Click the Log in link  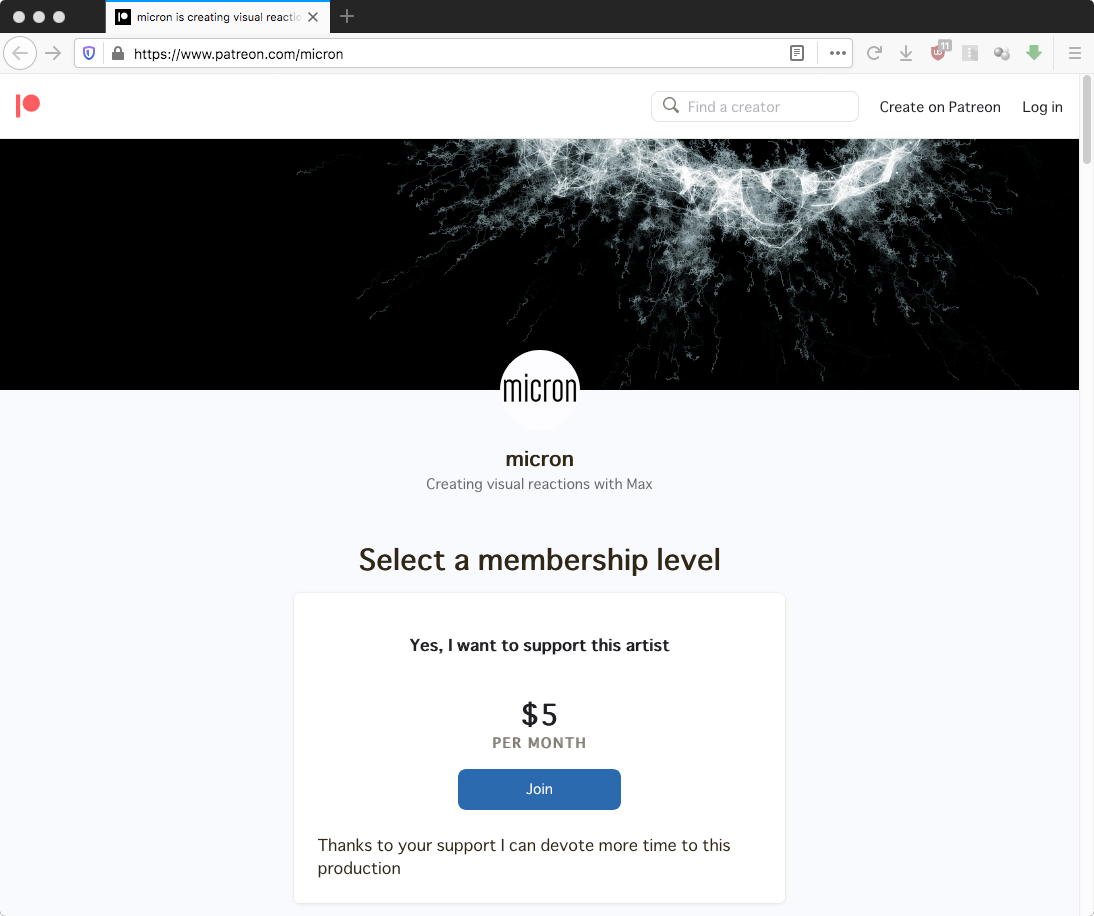pos(1042,107)
